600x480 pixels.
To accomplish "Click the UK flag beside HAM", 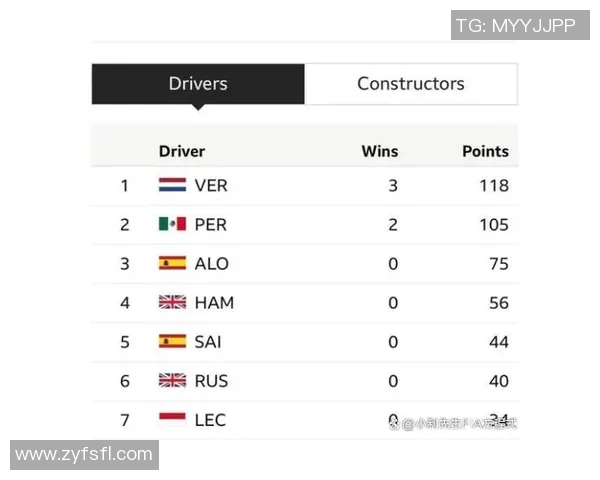I will 172,302.
